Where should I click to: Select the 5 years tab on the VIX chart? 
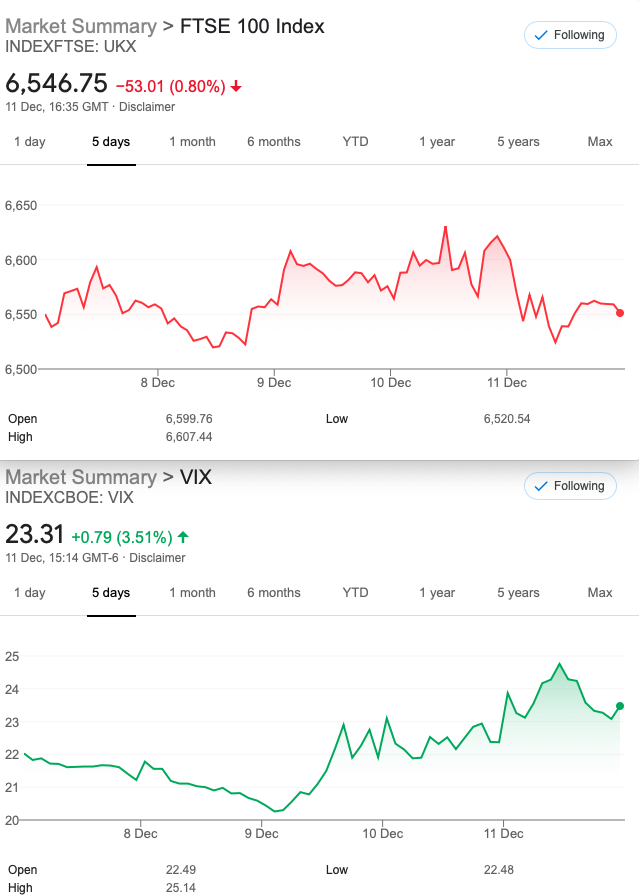(518, 593)
